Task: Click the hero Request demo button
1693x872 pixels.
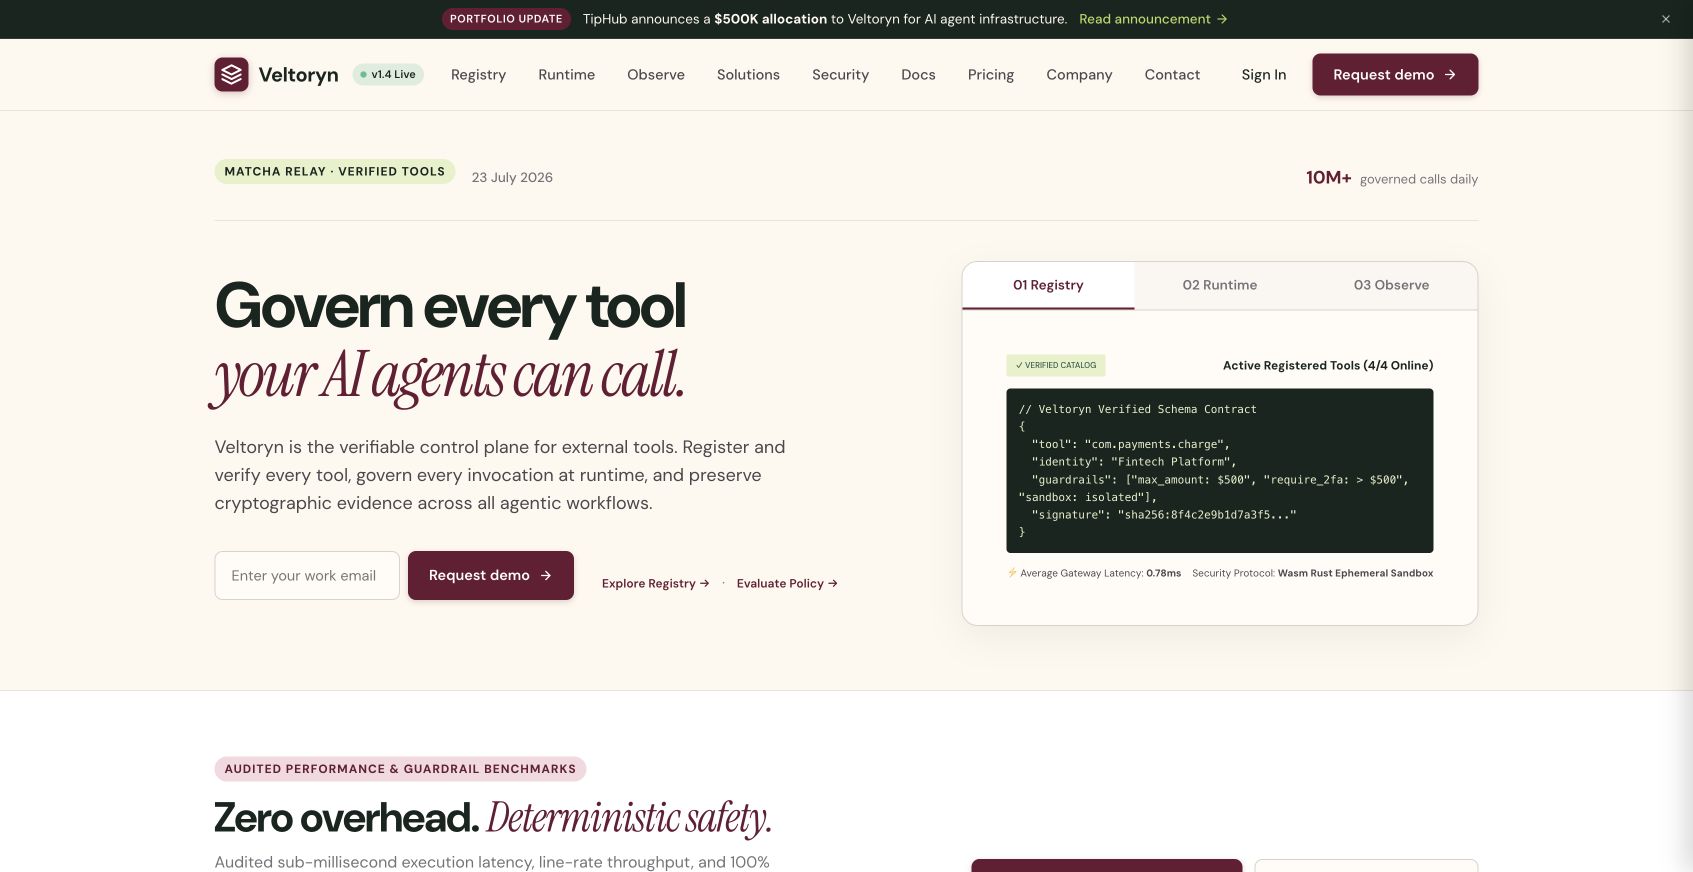Action: coord(491,576)
